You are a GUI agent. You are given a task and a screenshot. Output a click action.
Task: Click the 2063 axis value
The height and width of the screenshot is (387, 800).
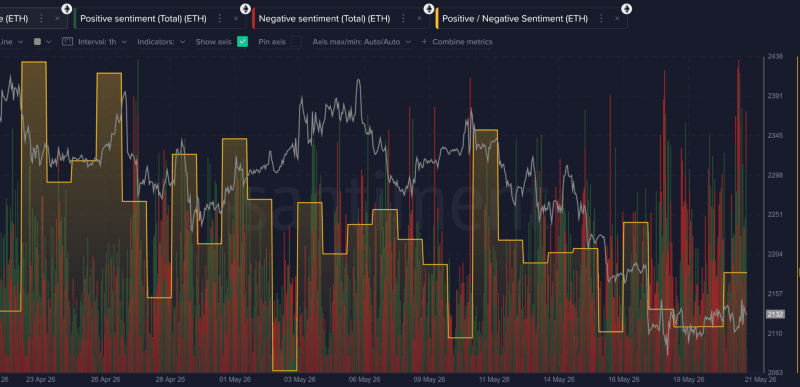tap(775, 373)
